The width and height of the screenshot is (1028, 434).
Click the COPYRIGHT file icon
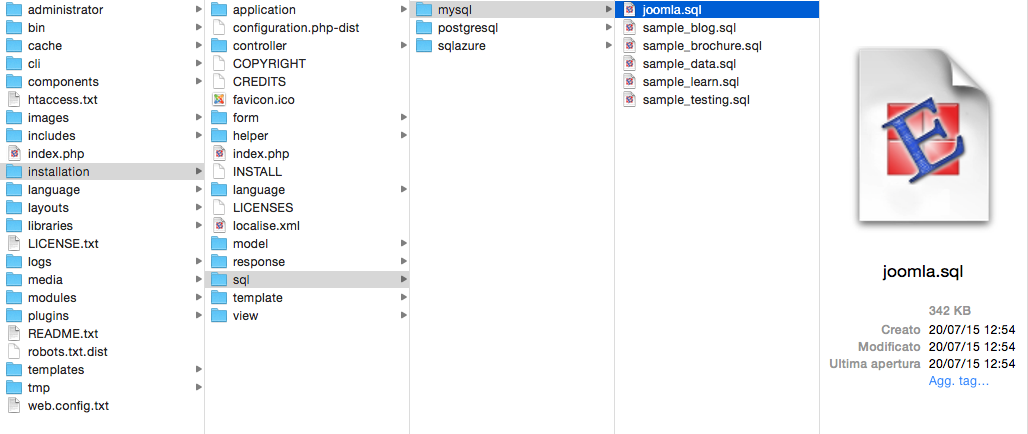219,64
